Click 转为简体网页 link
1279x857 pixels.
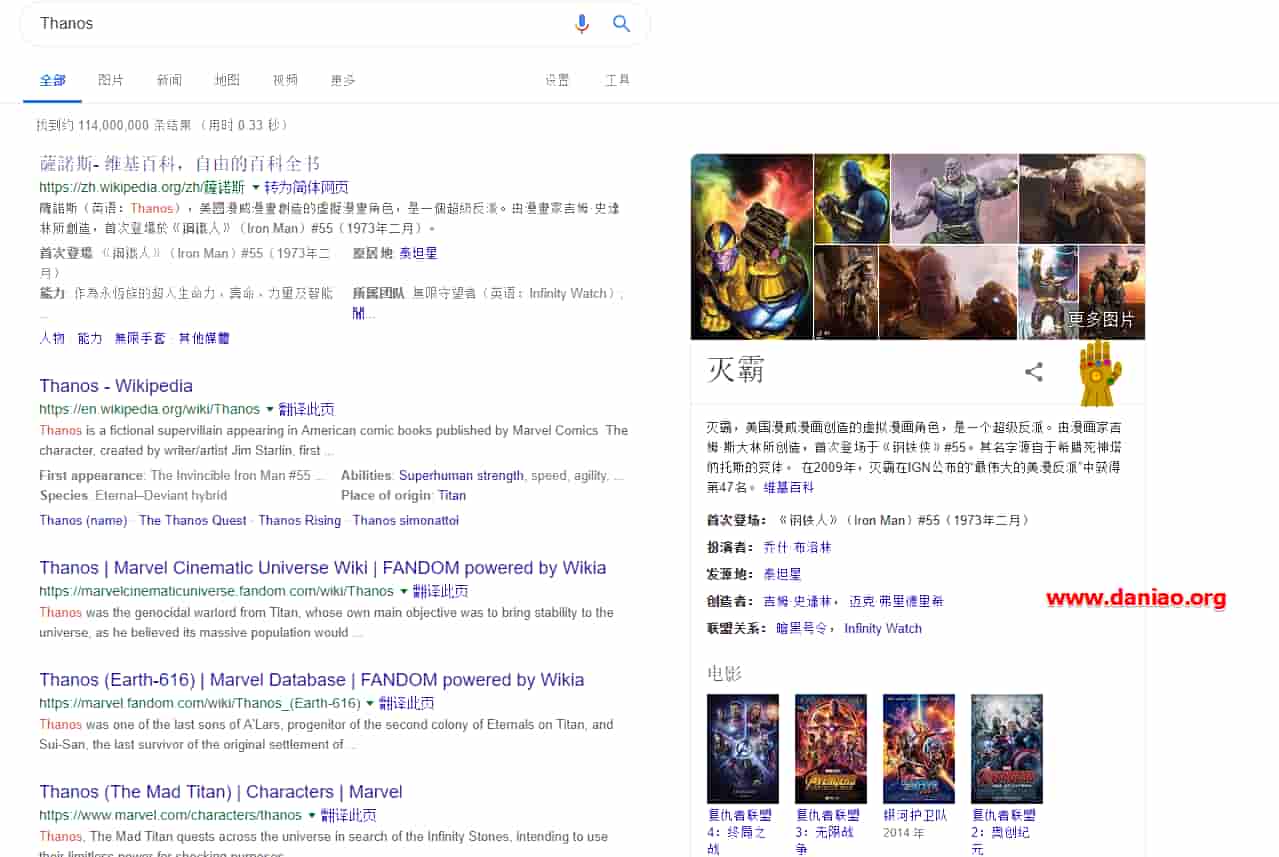click(306, 187)
